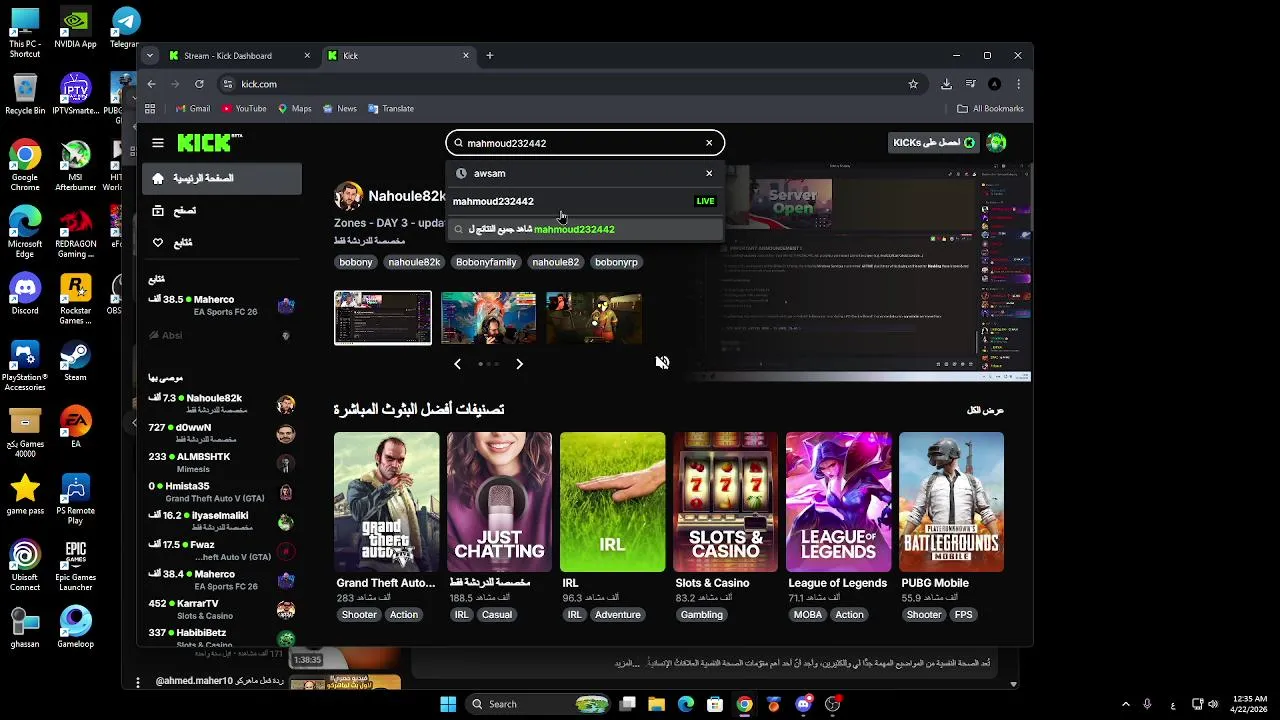Click the Bobonyfamily tag
Viewport: 1280px width, 720px height.
[x=486, y=262]
